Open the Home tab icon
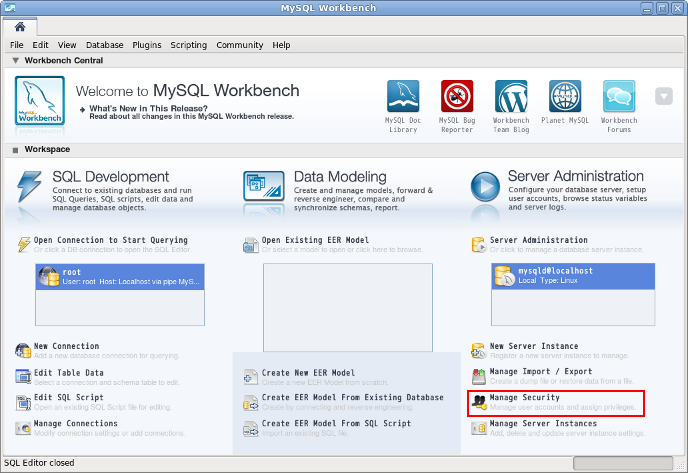The height and width of the screenshot is (473, 688). [20, 27]
